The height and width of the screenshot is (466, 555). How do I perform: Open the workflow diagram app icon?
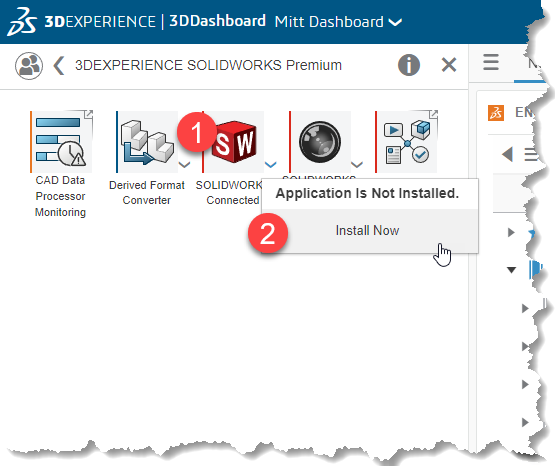[x=407, y=142]
